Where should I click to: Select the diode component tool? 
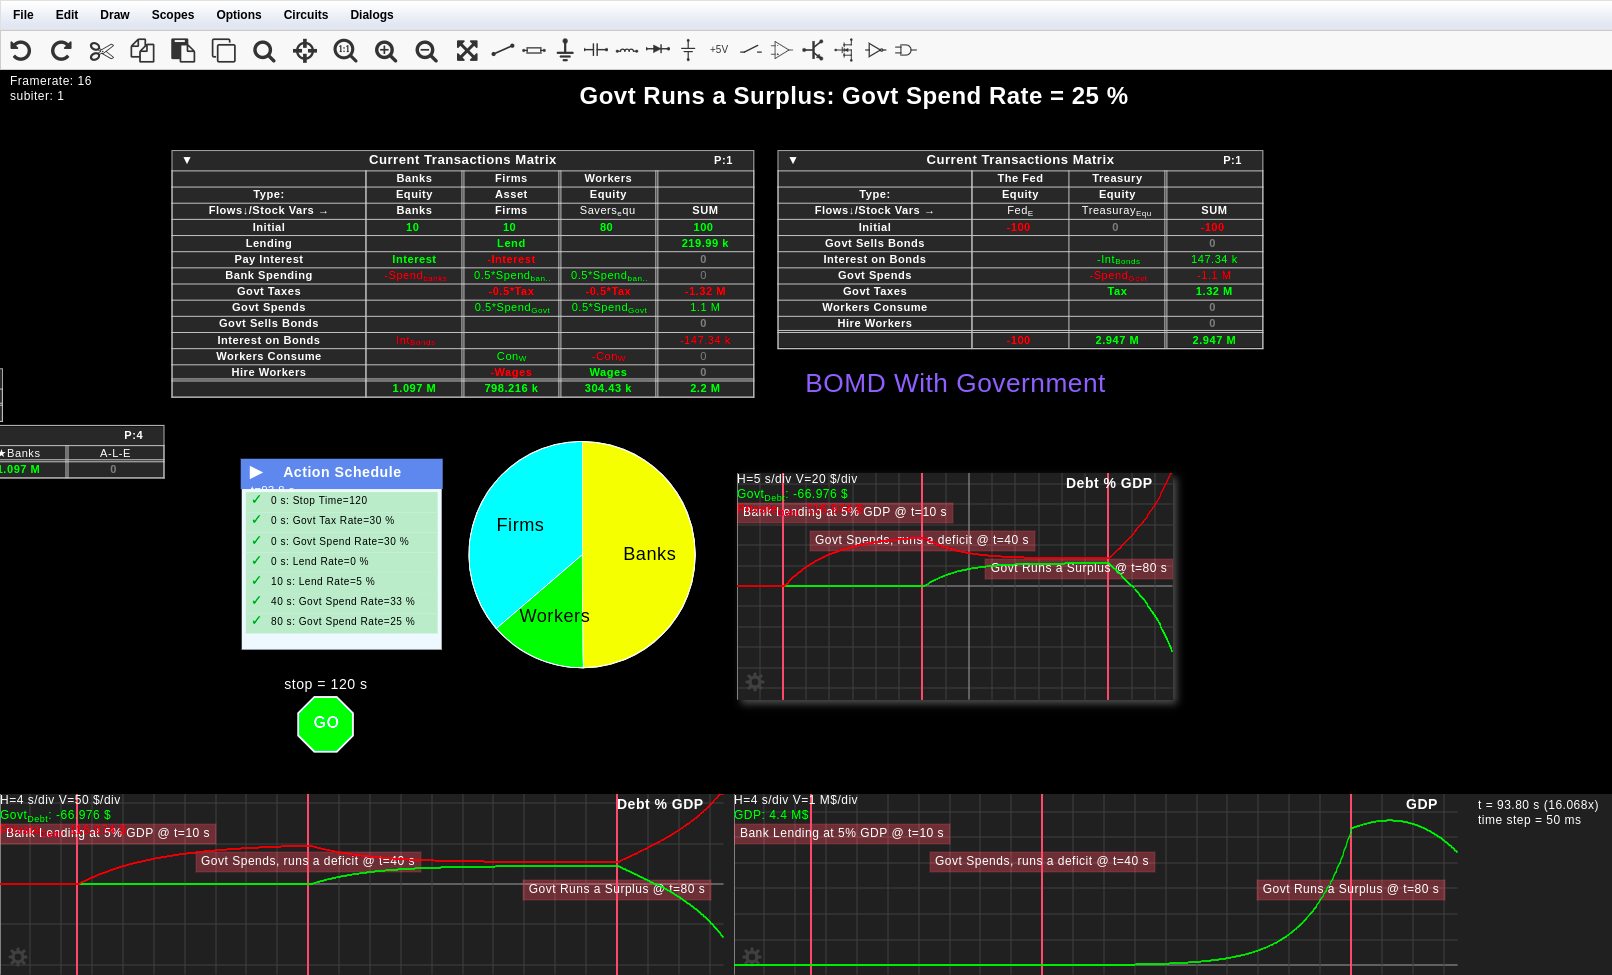pyautogui.click(x=658, y=50)
